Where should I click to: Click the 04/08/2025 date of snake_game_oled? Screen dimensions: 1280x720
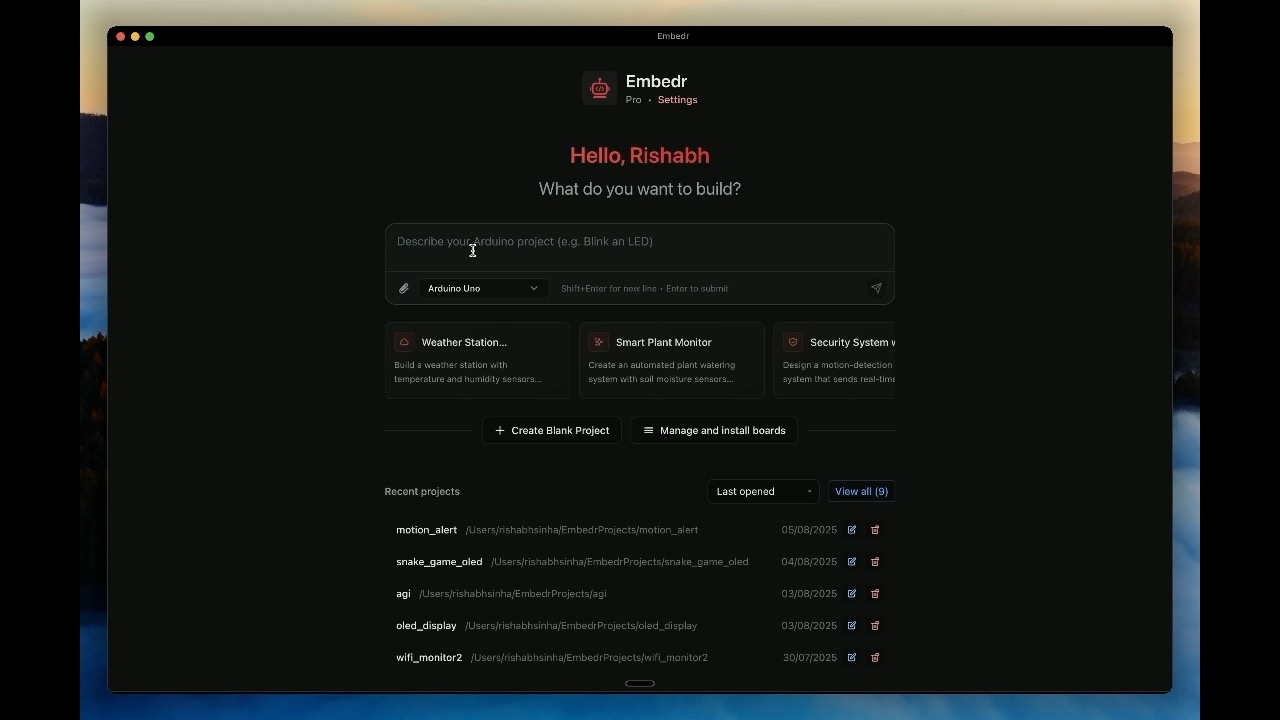(x=809, y=562)
